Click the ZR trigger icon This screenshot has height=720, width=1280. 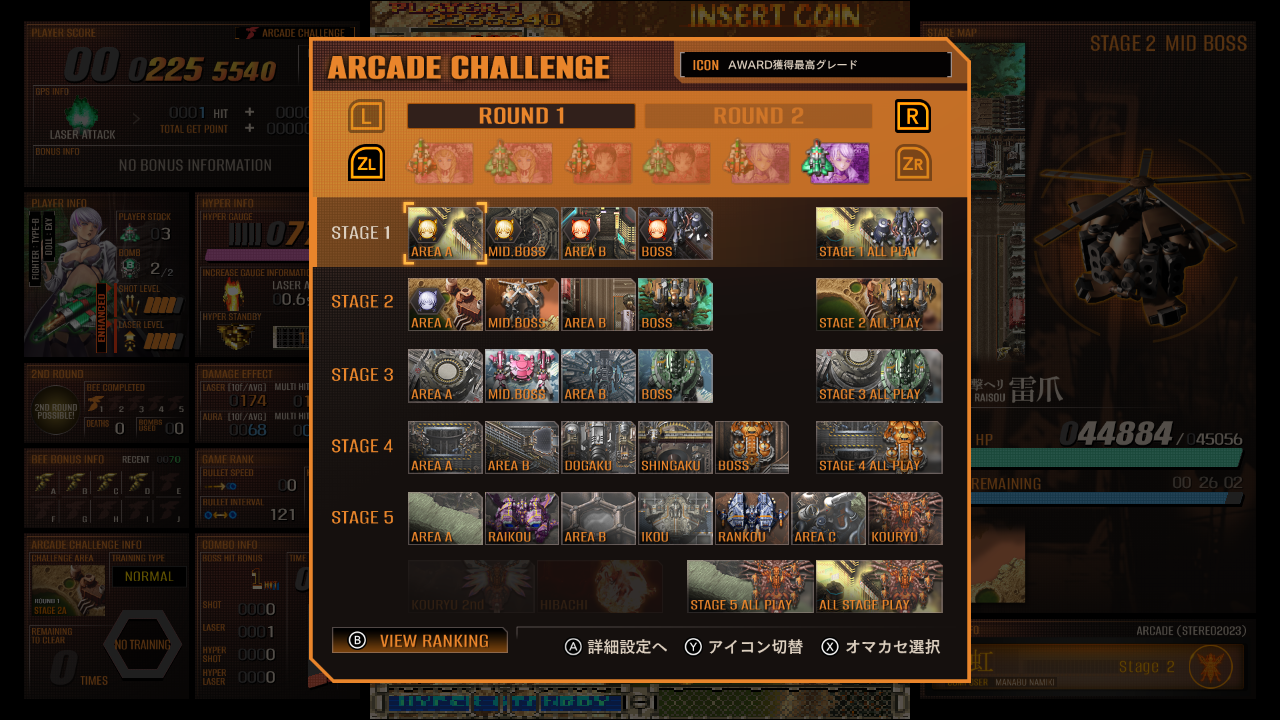(x=912, y=163)
